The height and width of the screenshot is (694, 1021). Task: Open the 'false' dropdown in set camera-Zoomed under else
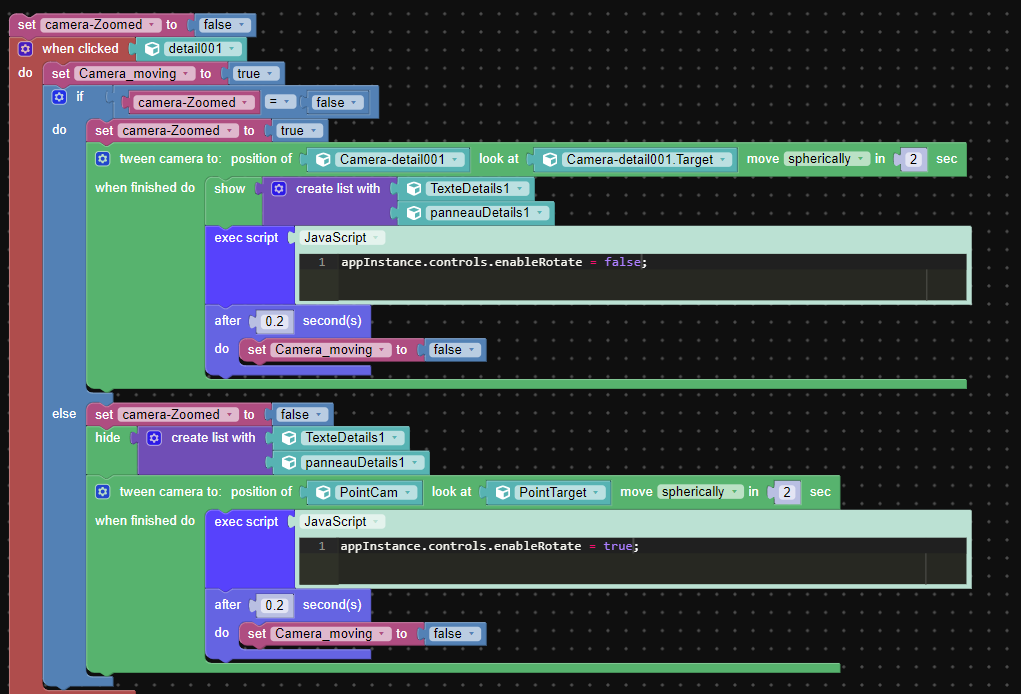click(x=300, y=414)
